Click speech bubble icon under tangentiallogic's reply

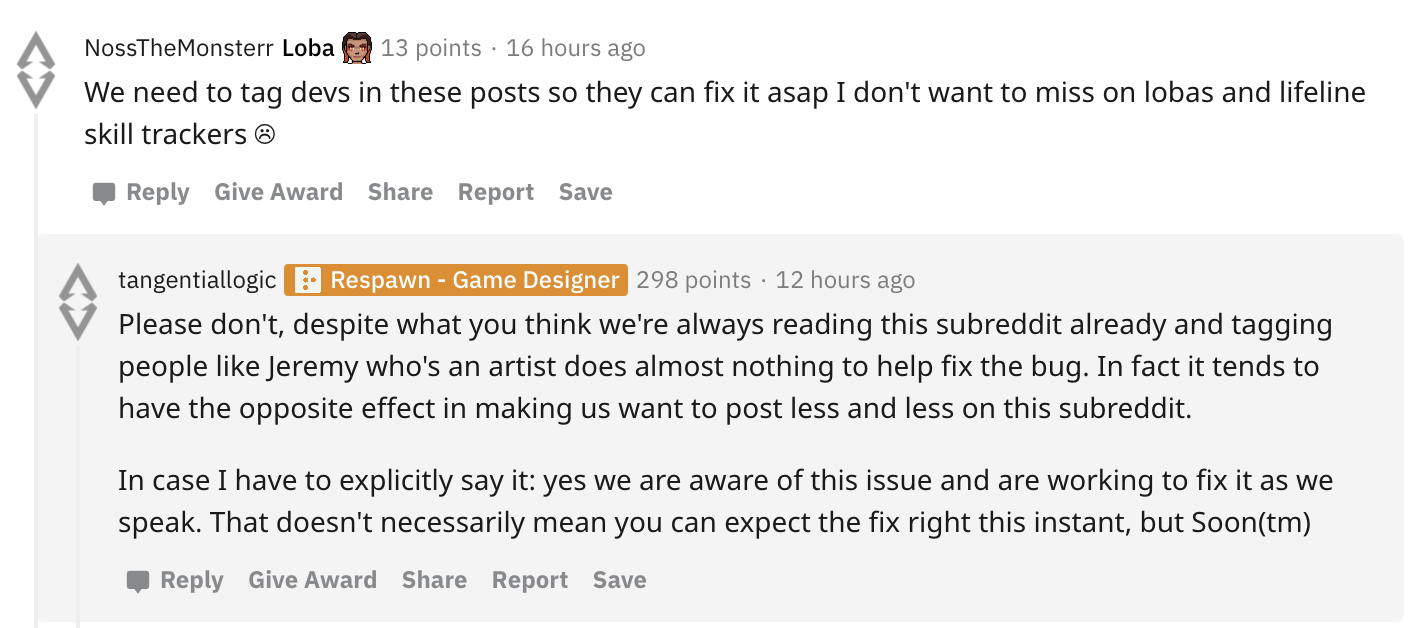(x=138, y=581)
